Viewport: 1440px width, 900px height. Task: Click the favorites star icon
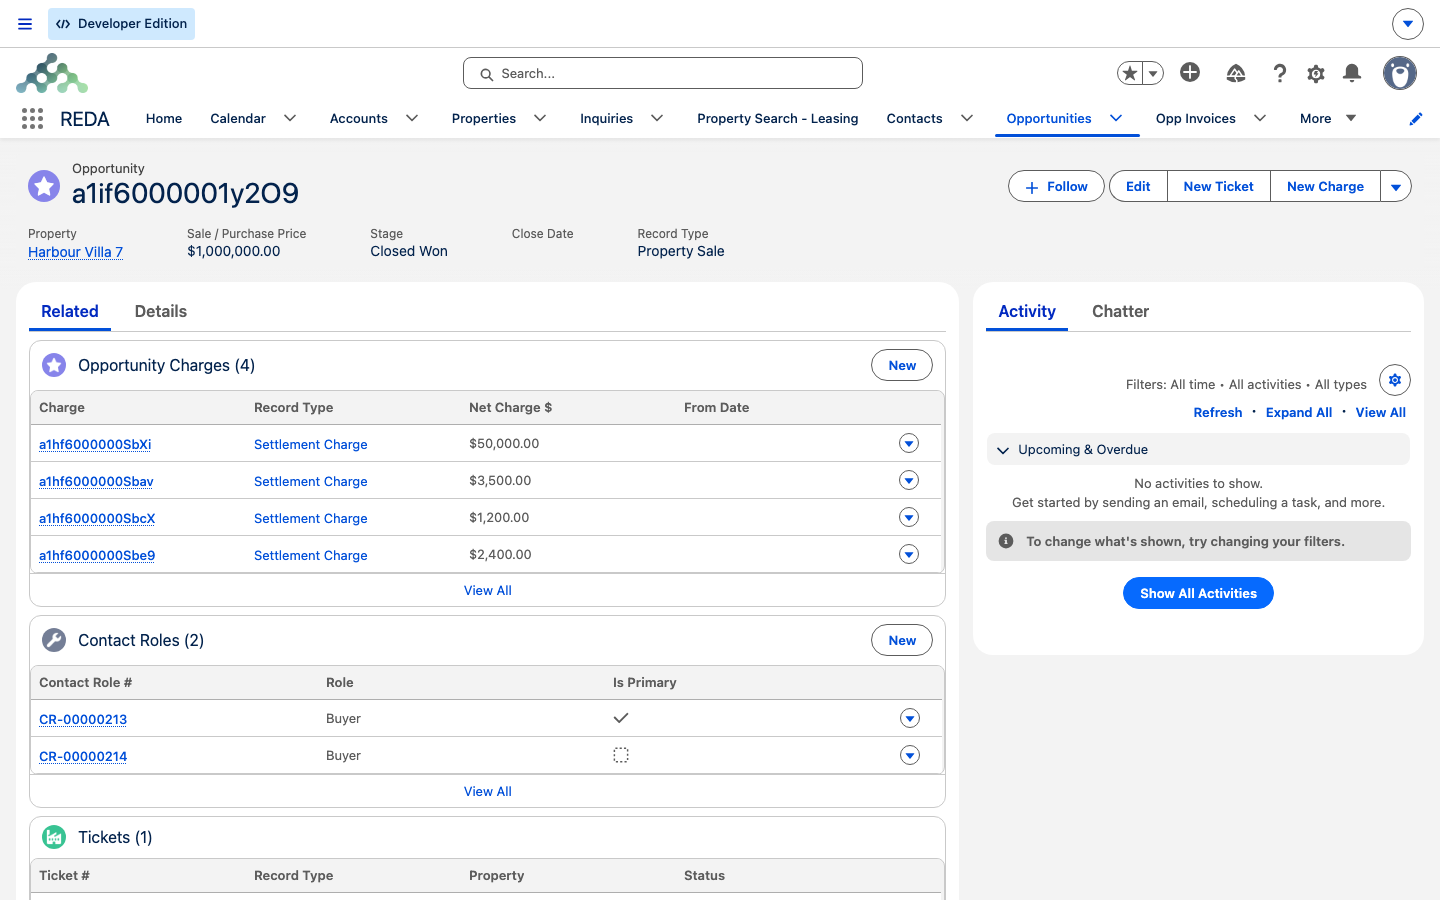[1130, 73]
